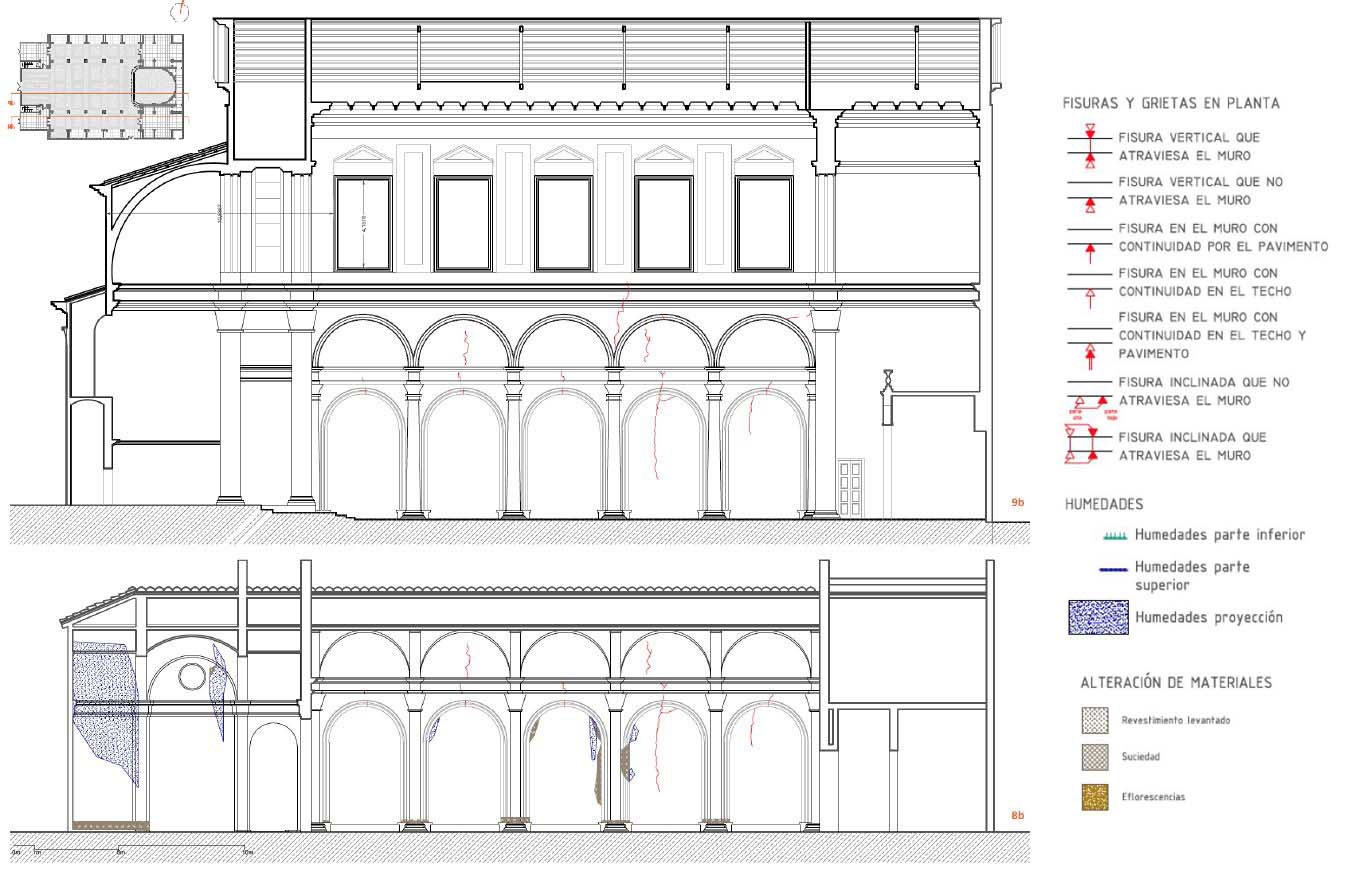The image size is (1350, 873).
Task: Click 'CONTINUIDAD POR EL PAVIMENTO' legend text
Action: coord(1223,246)
